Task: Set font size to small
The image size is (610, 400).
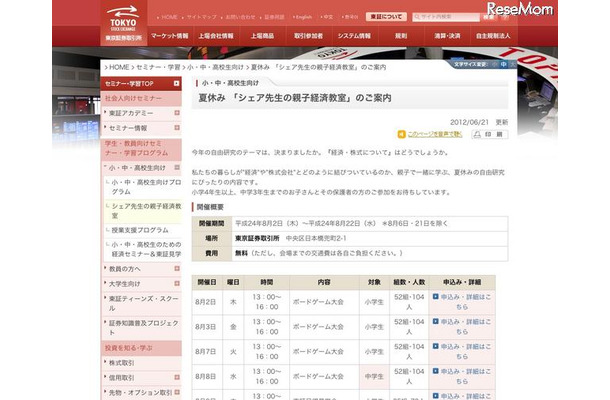Action: [495, 65]
